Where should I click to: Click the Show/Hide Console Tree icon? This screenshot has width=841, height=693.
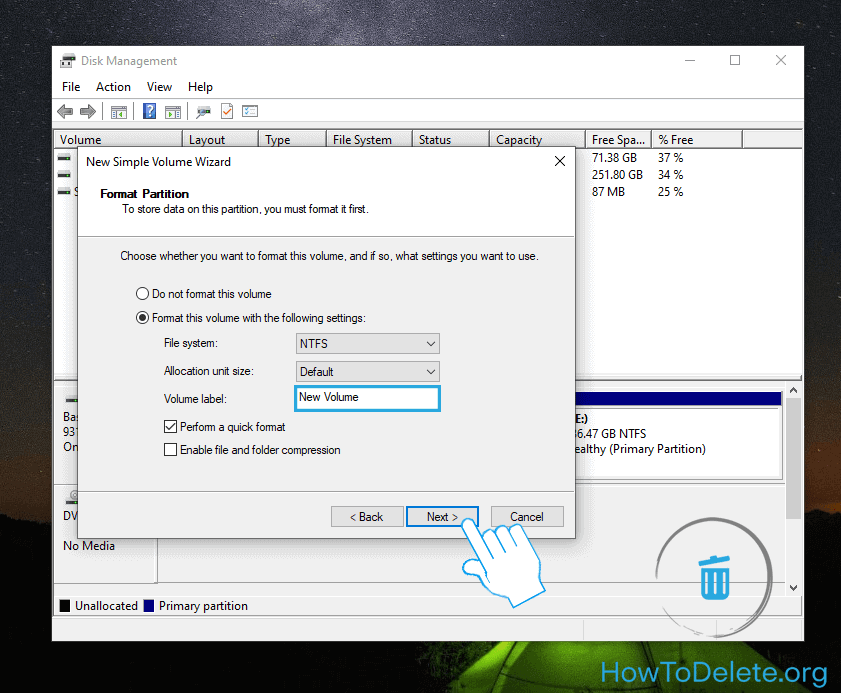pyautogui.click(x=119, y=111)
